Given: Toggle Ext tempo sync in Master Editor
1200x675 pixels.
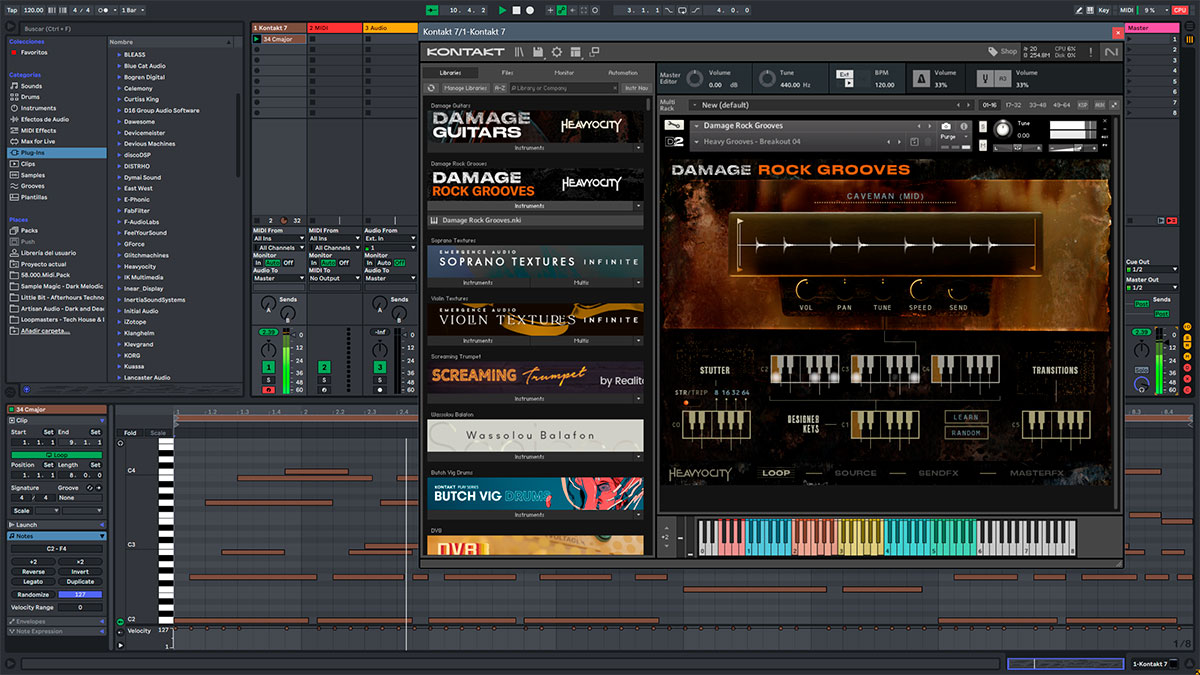Looking at the screenshot, I should click(845, 74).
